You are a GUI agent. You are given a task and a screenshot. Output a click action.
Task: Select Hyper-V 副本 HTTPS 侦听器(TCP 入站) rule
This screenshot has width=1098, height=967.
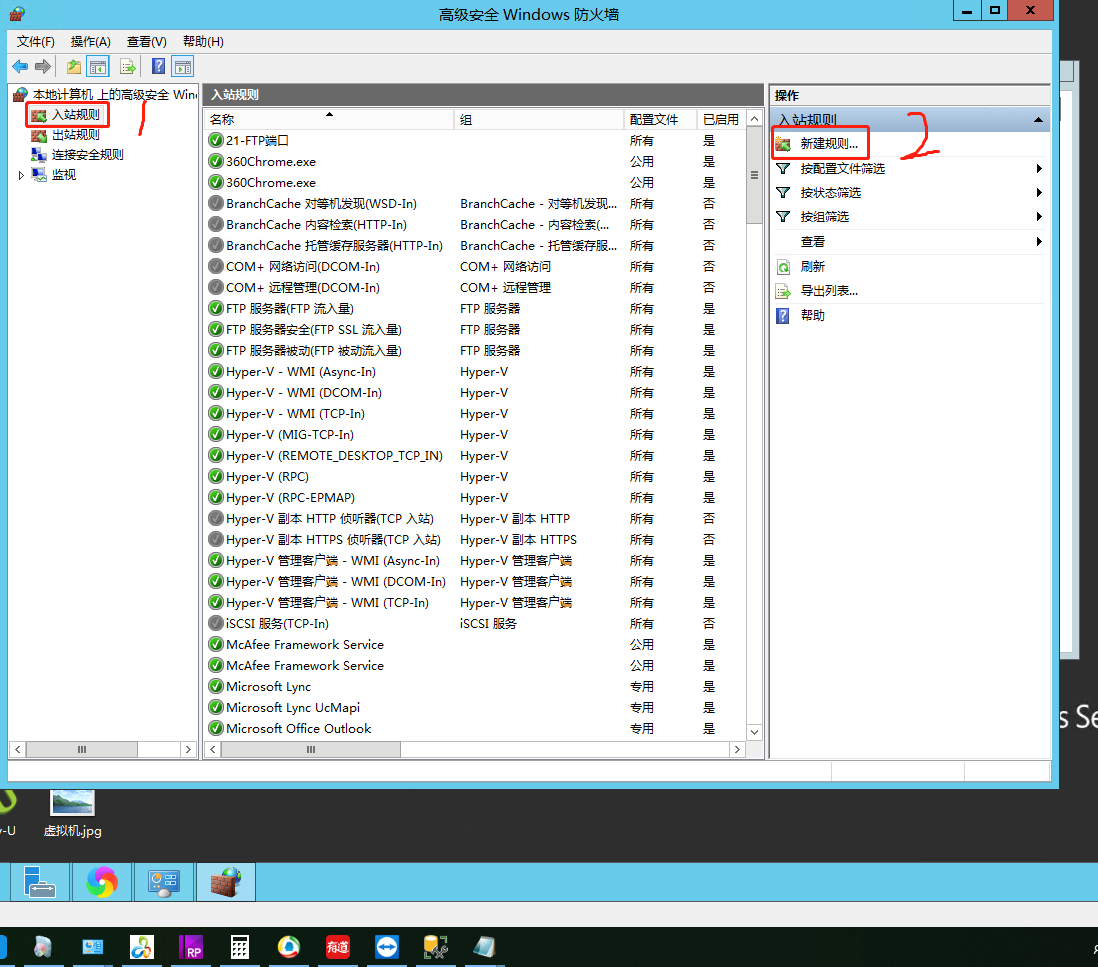point(475,540)
